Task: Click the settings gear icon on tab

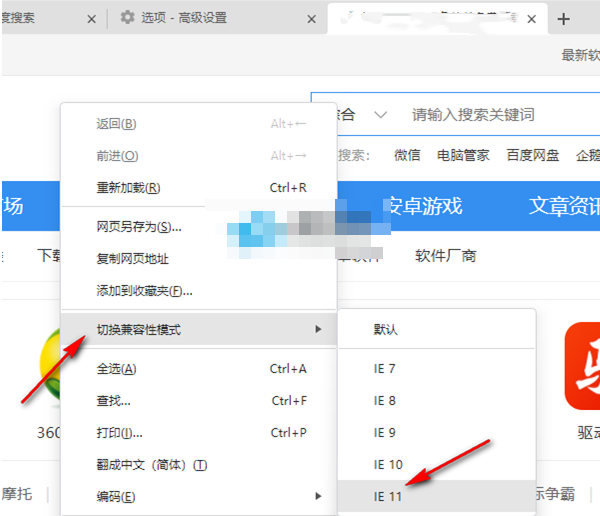Action: [127, 17]
